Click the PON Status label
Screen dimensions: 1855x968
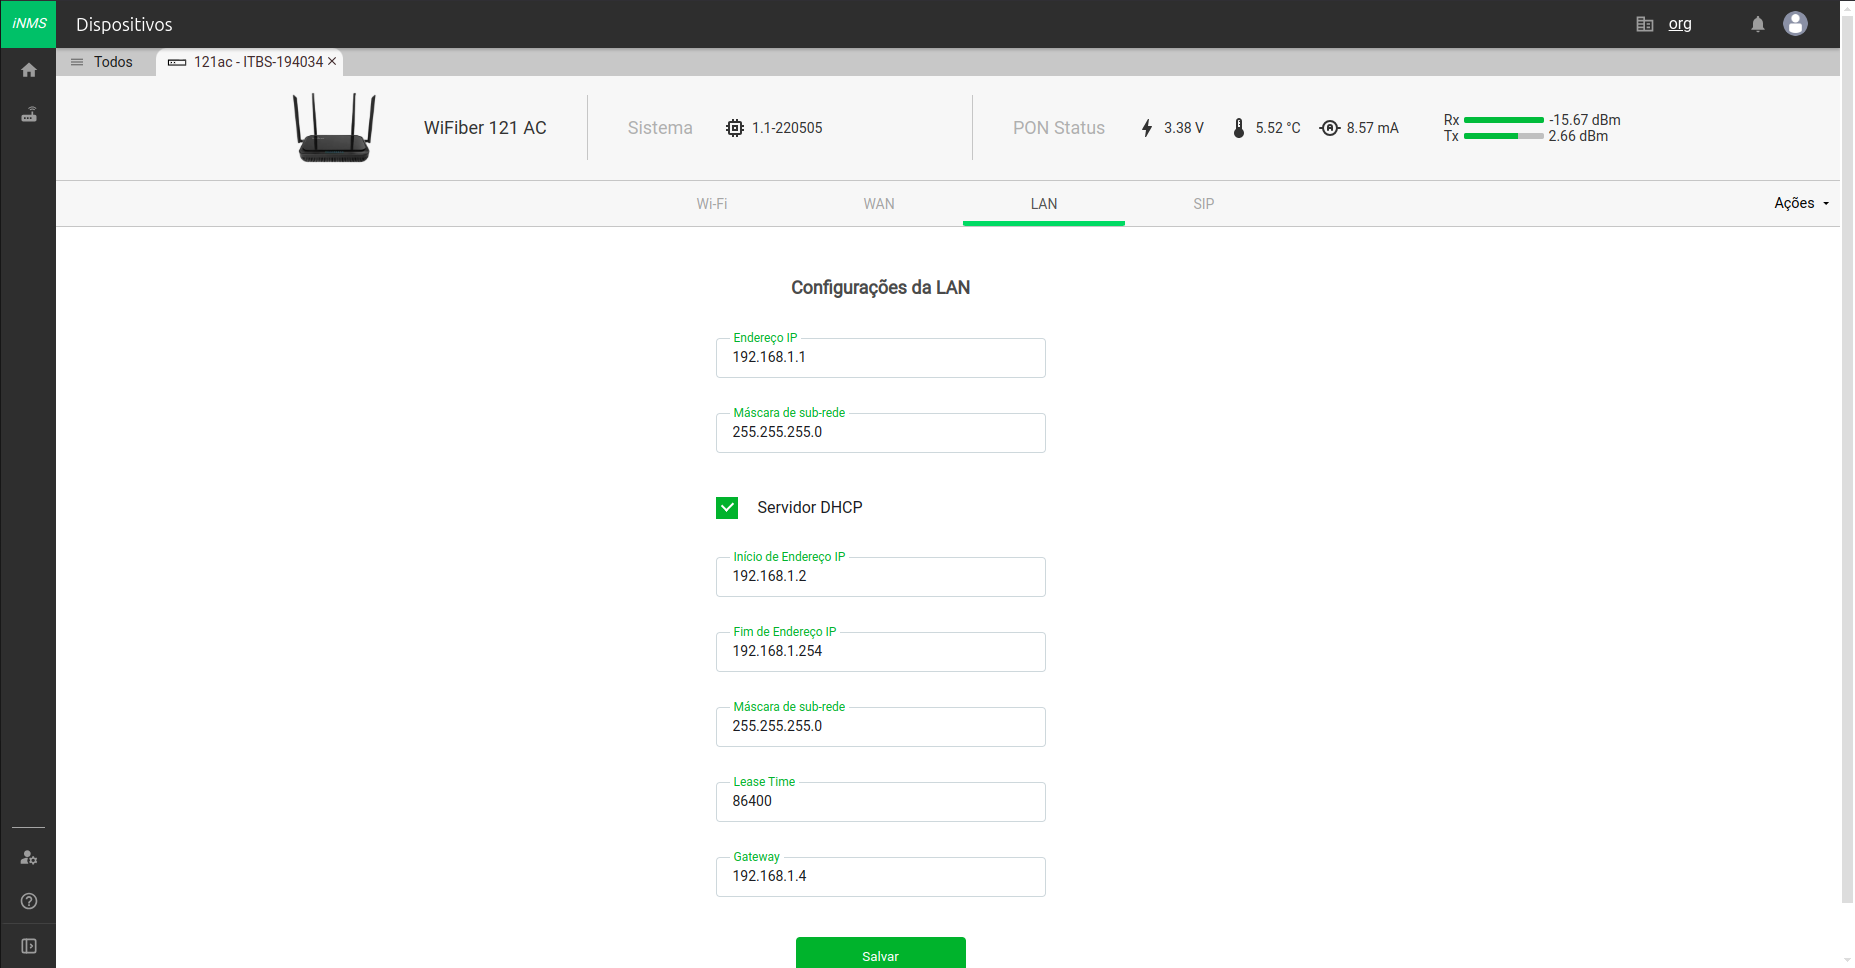tap(1059, 128)
